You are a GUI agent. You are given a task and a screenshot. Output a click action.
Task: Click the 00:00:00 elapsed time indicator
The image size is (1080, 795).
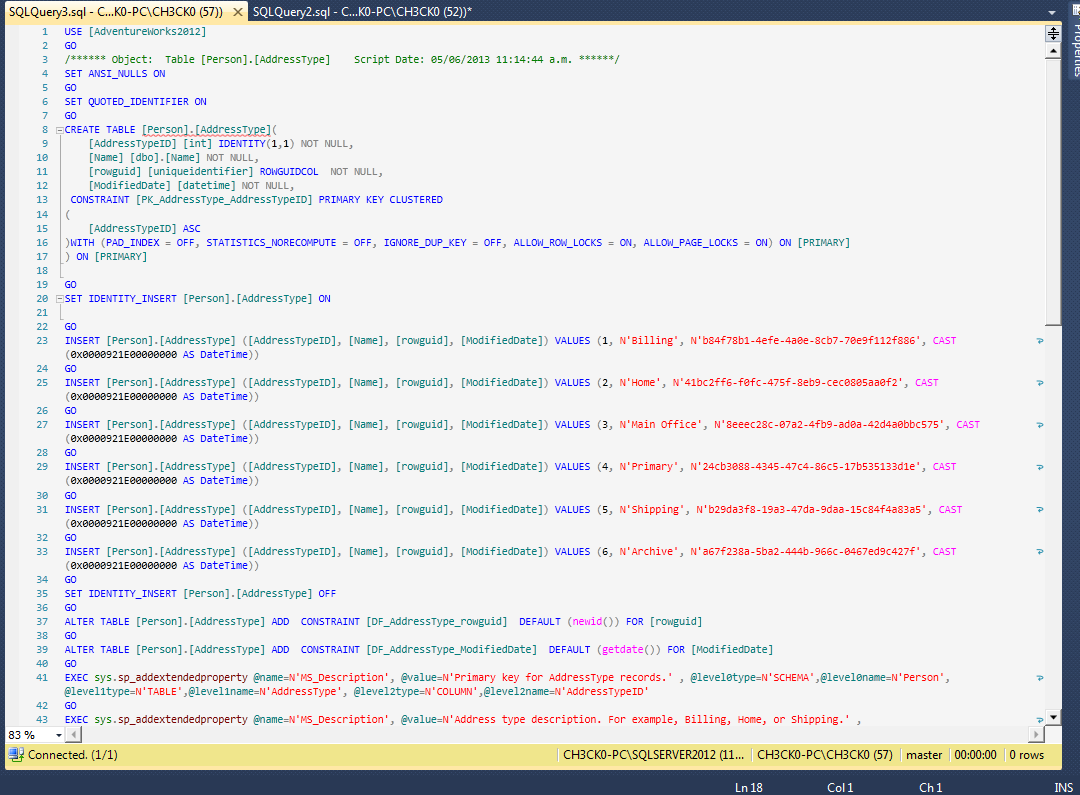pos(975,755)
